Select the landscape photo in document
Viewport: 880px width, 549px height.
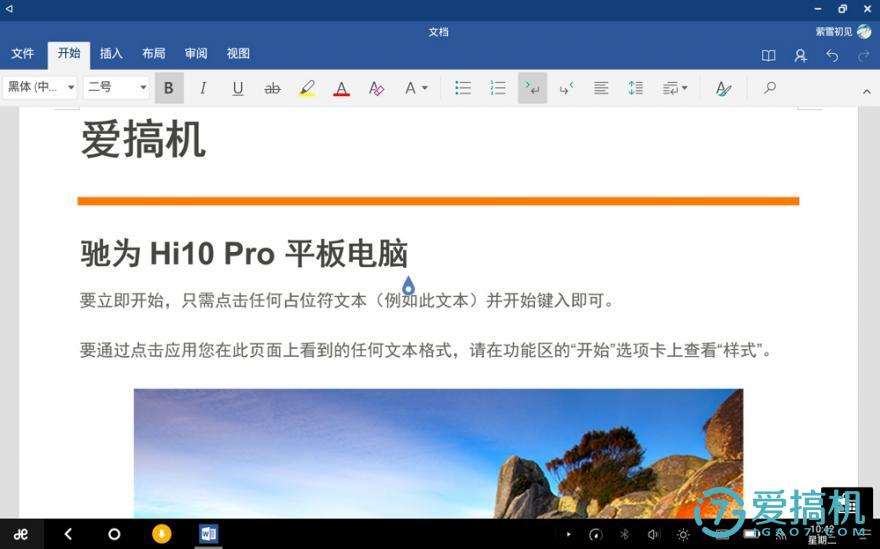tap(438, 453)
